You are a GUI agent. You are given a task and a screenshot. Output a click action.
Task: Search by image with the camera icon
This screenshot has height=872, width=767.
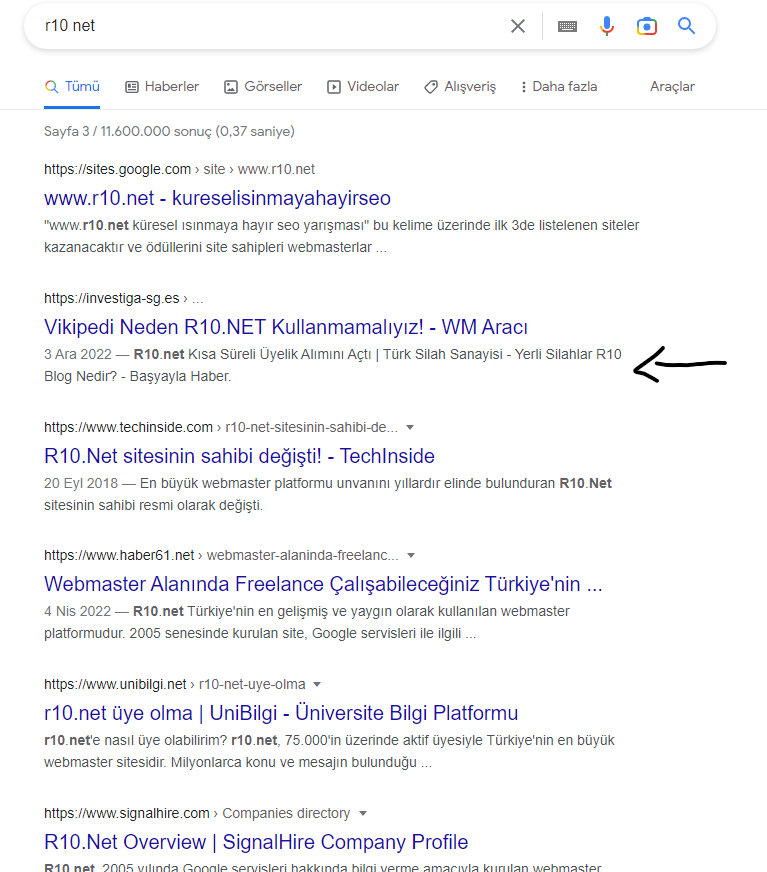tap(647, 26)
